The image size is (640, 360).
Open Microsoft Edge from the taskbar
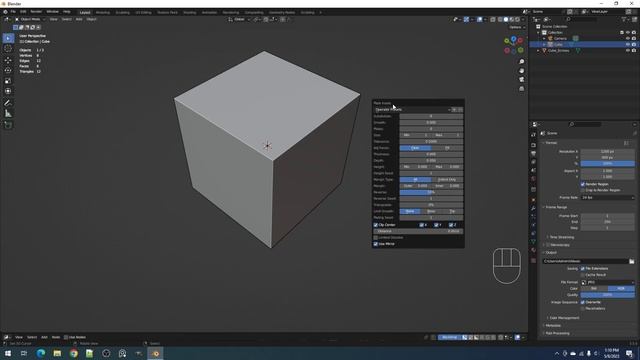tap(41, 353)
